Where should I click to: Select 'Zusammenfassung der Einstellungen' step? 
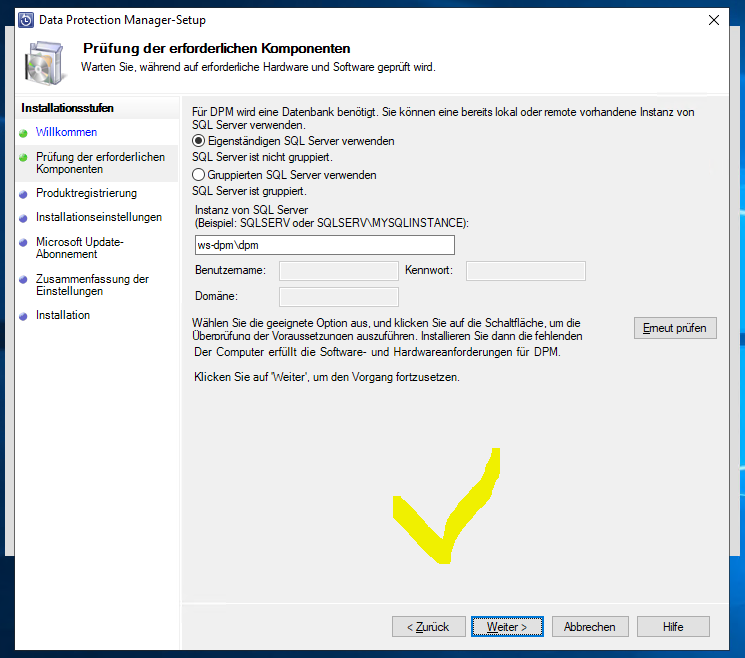tap(92, 285)
